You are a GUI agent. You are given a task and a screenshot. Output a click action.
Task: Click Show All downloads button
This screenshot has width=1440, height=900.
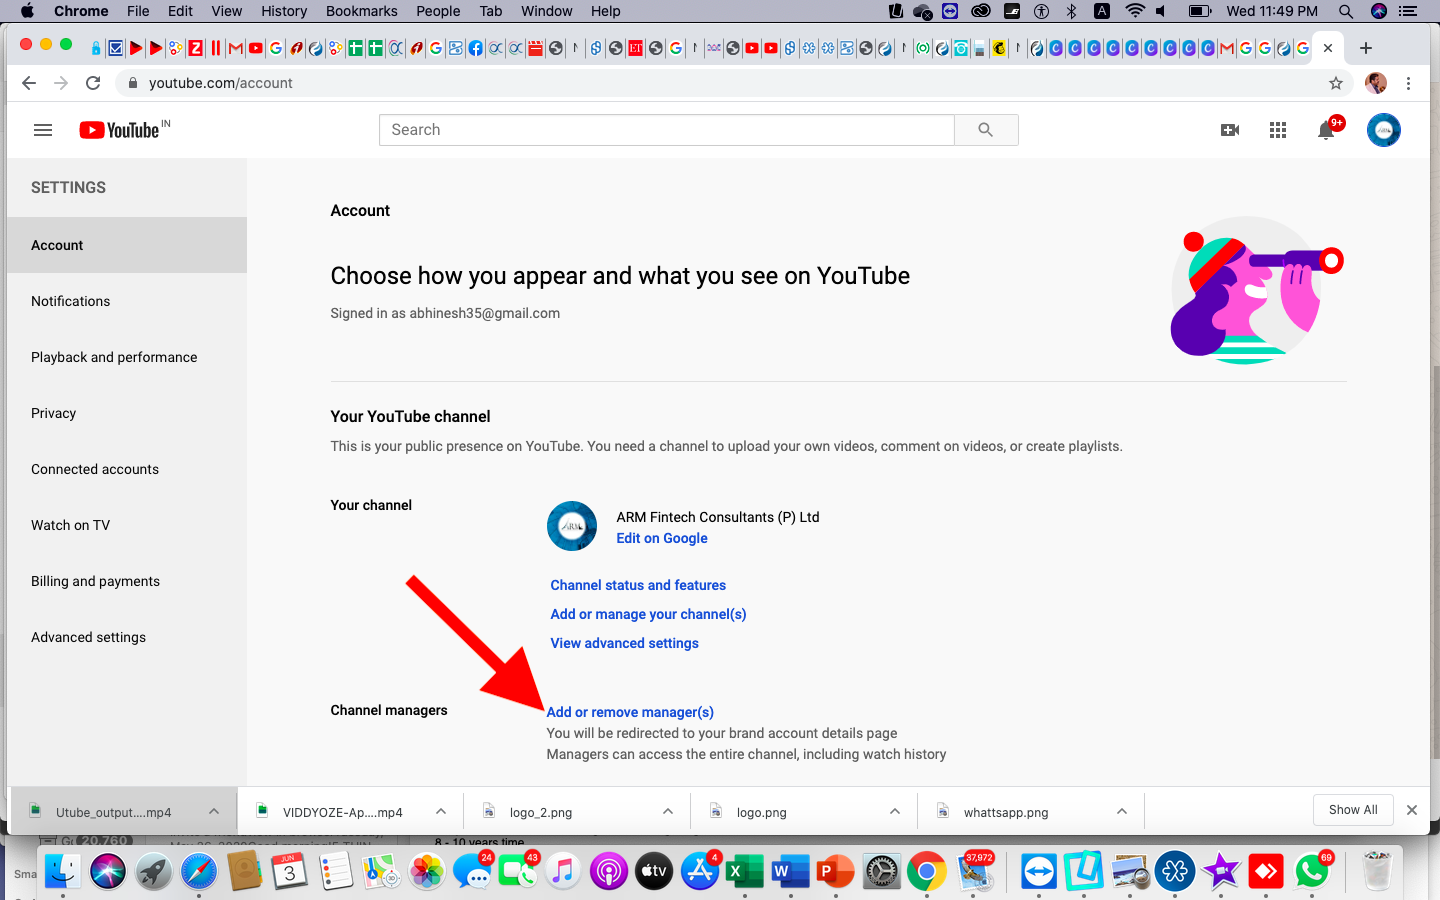pos(1353,810)
